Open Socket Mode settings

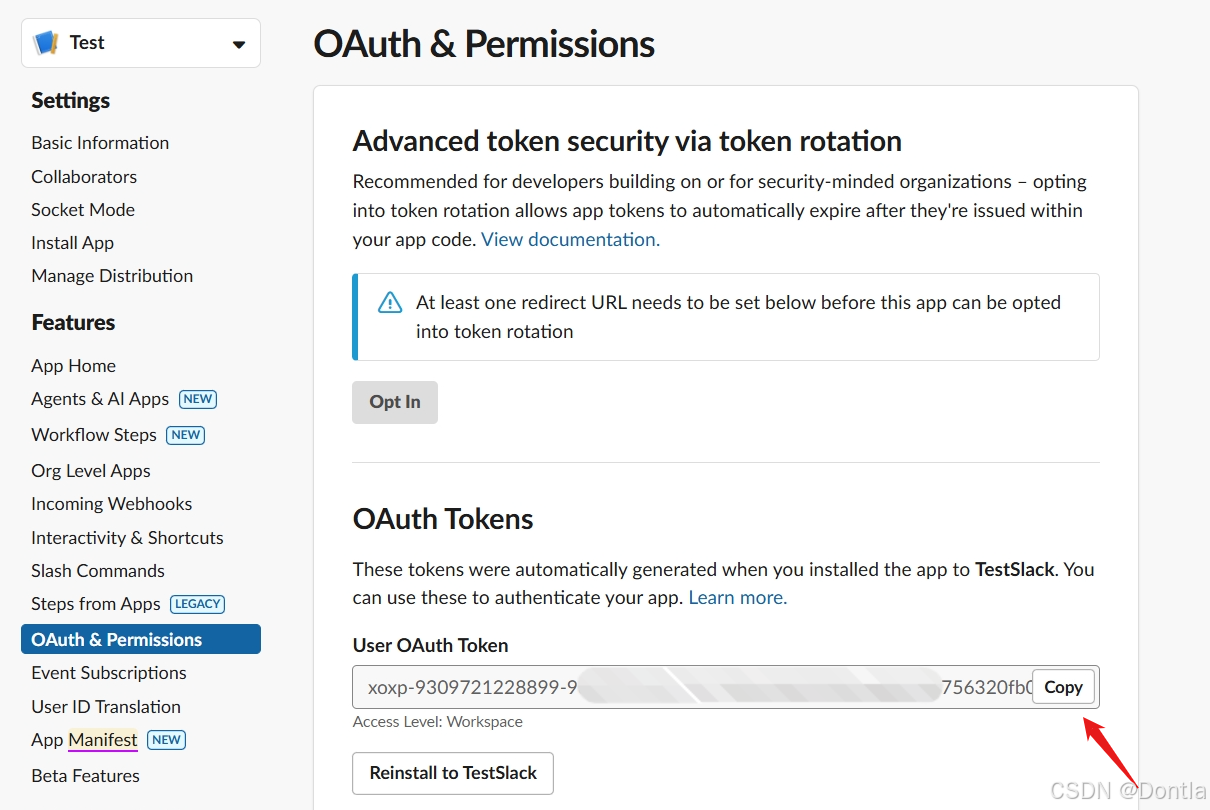(x=83, y=210)
